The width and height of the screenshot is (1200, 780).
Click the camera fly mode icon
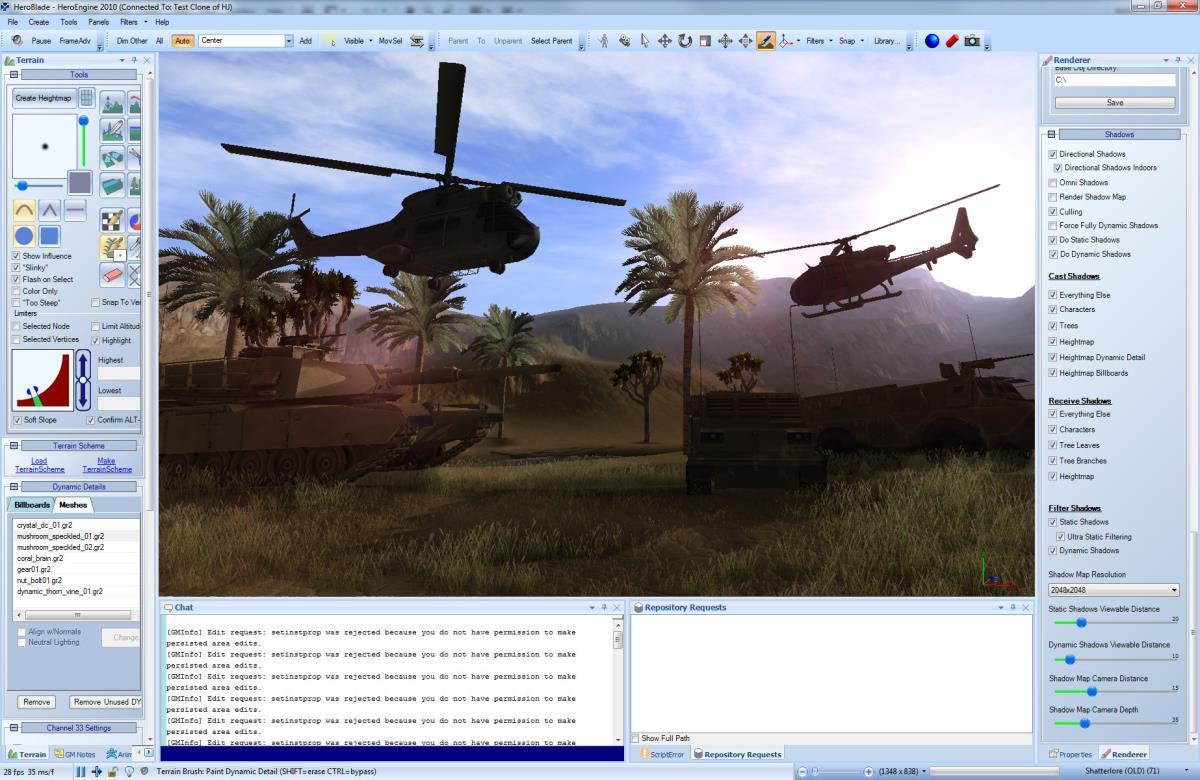pyautogui.click(x=624, y=41)
